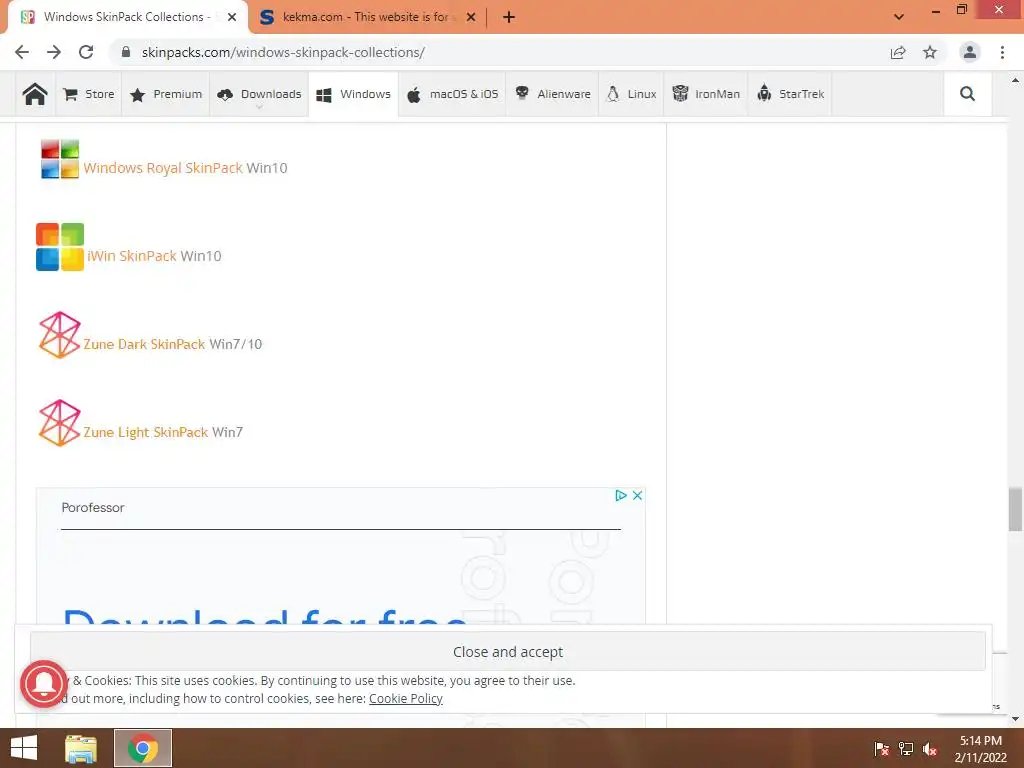Open the Windows Start menu
Screen dimensions: 1024x768
pyautogui.click(x=24, y=748)
